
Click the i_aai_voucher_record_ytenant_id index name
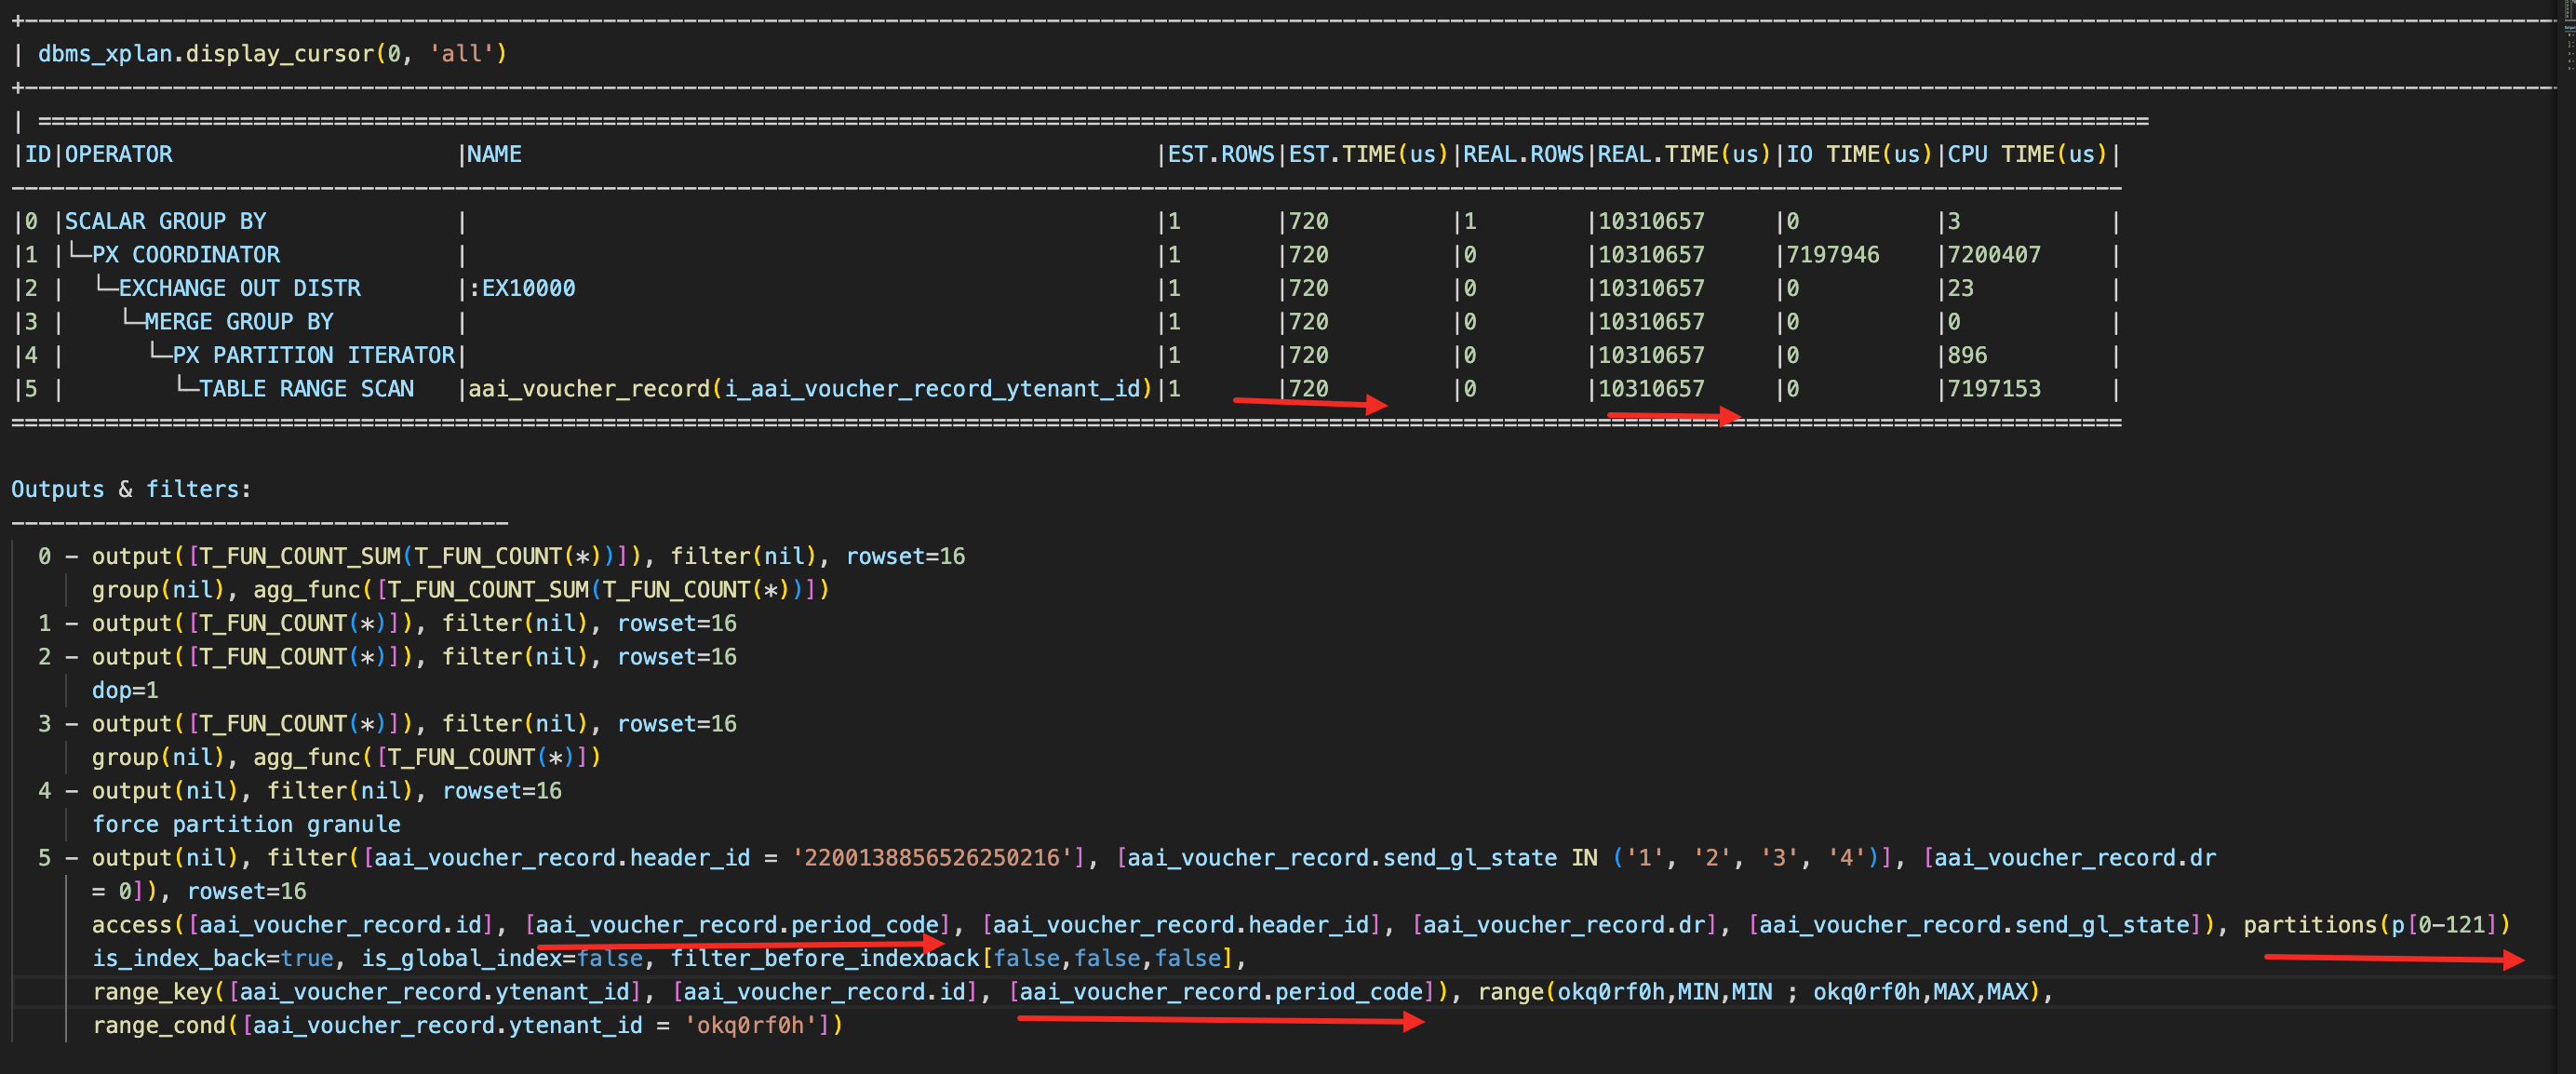click(932, 389)
